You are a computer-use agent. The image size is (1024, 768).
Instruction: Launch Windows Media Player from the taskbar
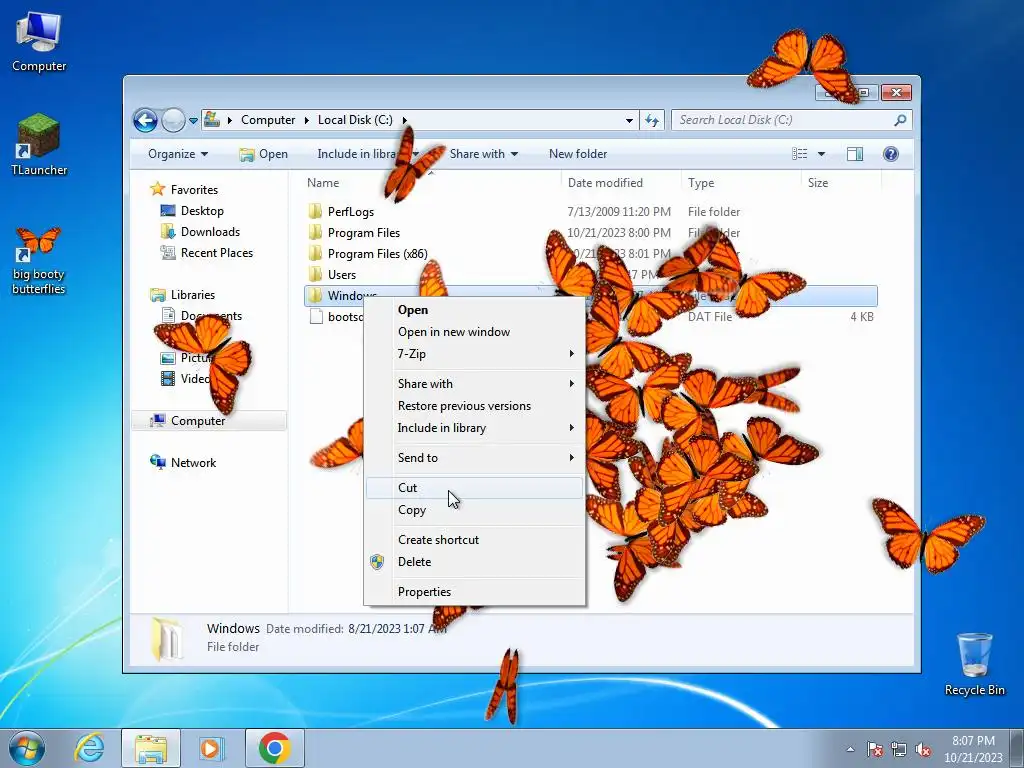coord(212,748)
